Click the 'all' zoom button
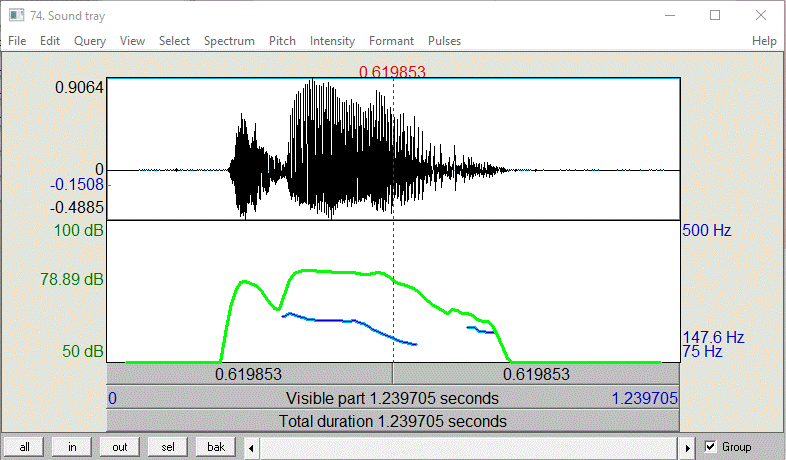 [x=24, y=447]
